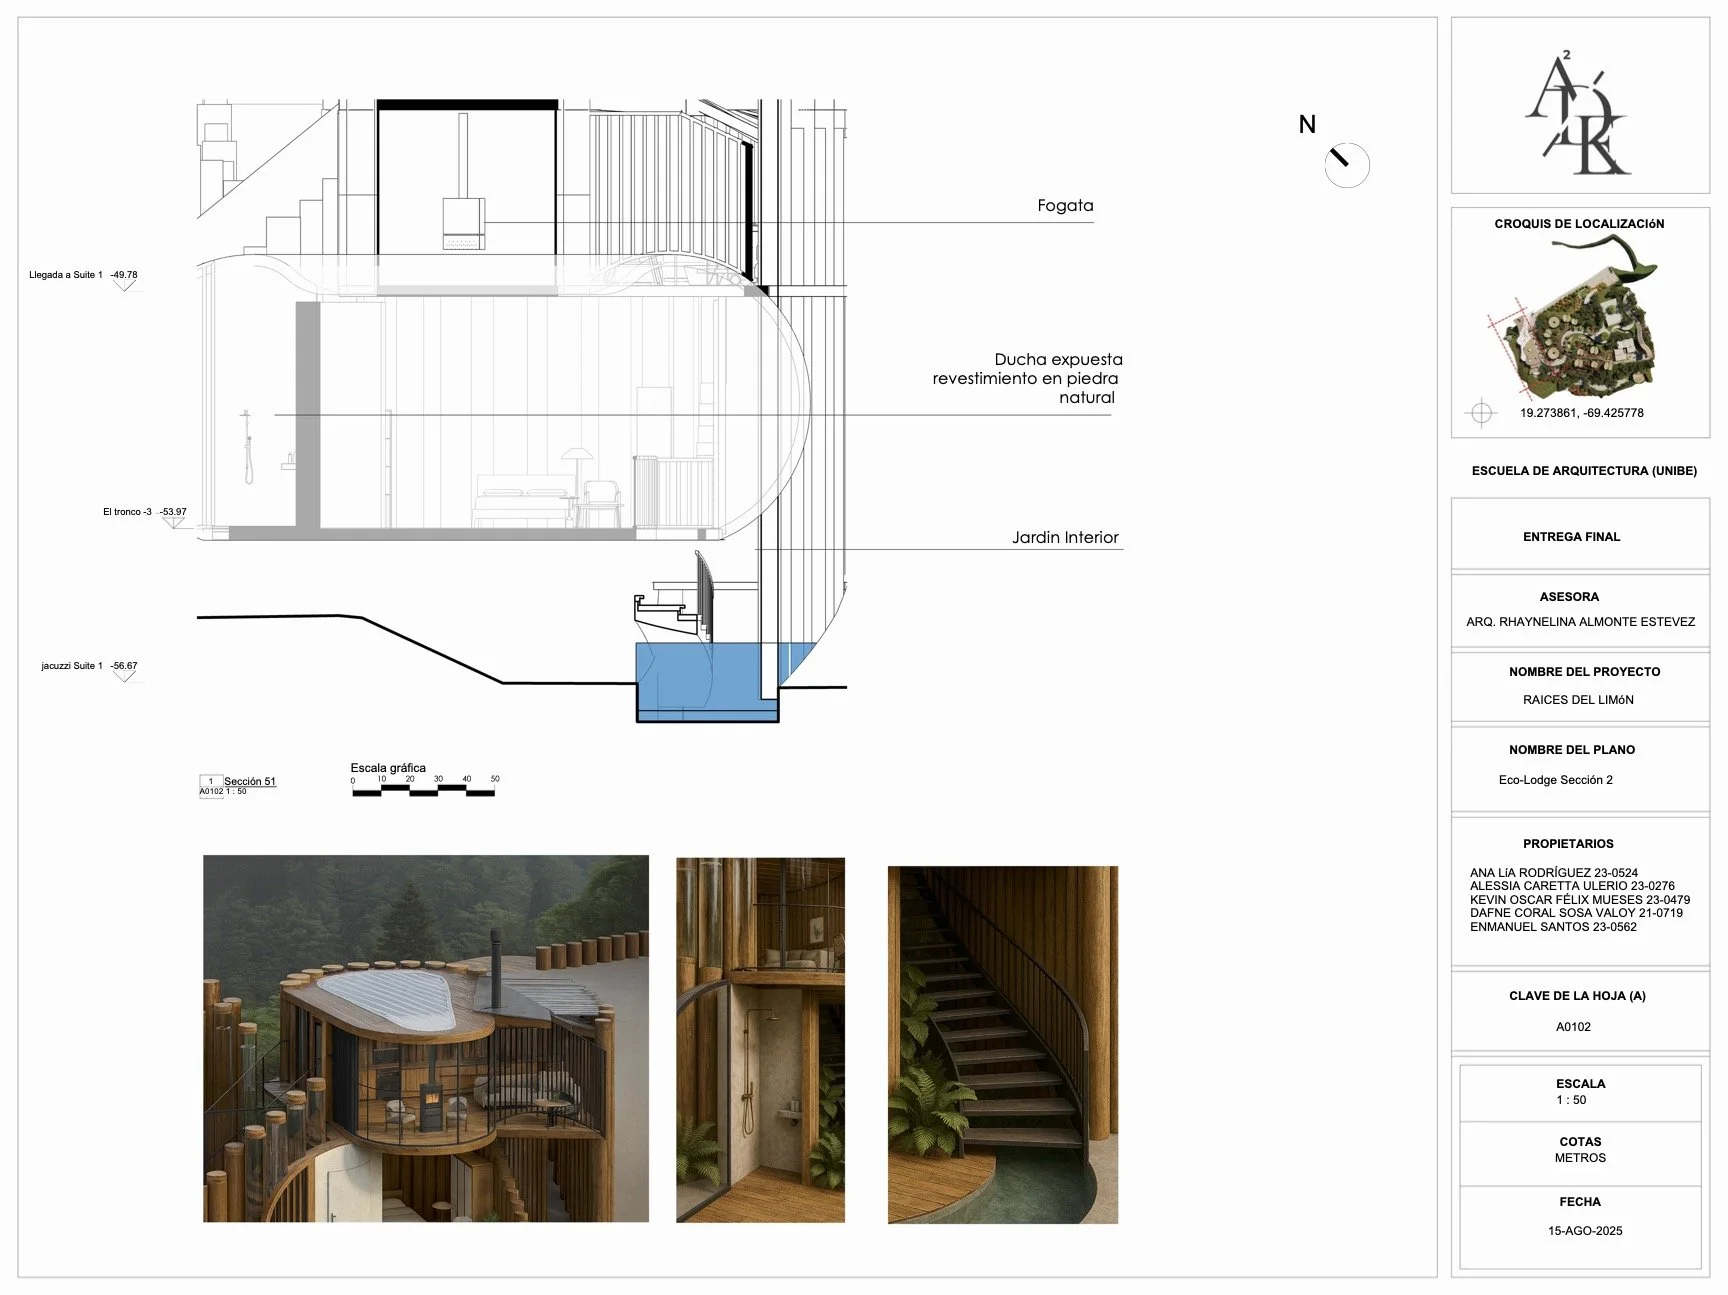Select the Ducha expuesta annotation text
The image size is (1728, 1295).
pos(1027,378)
